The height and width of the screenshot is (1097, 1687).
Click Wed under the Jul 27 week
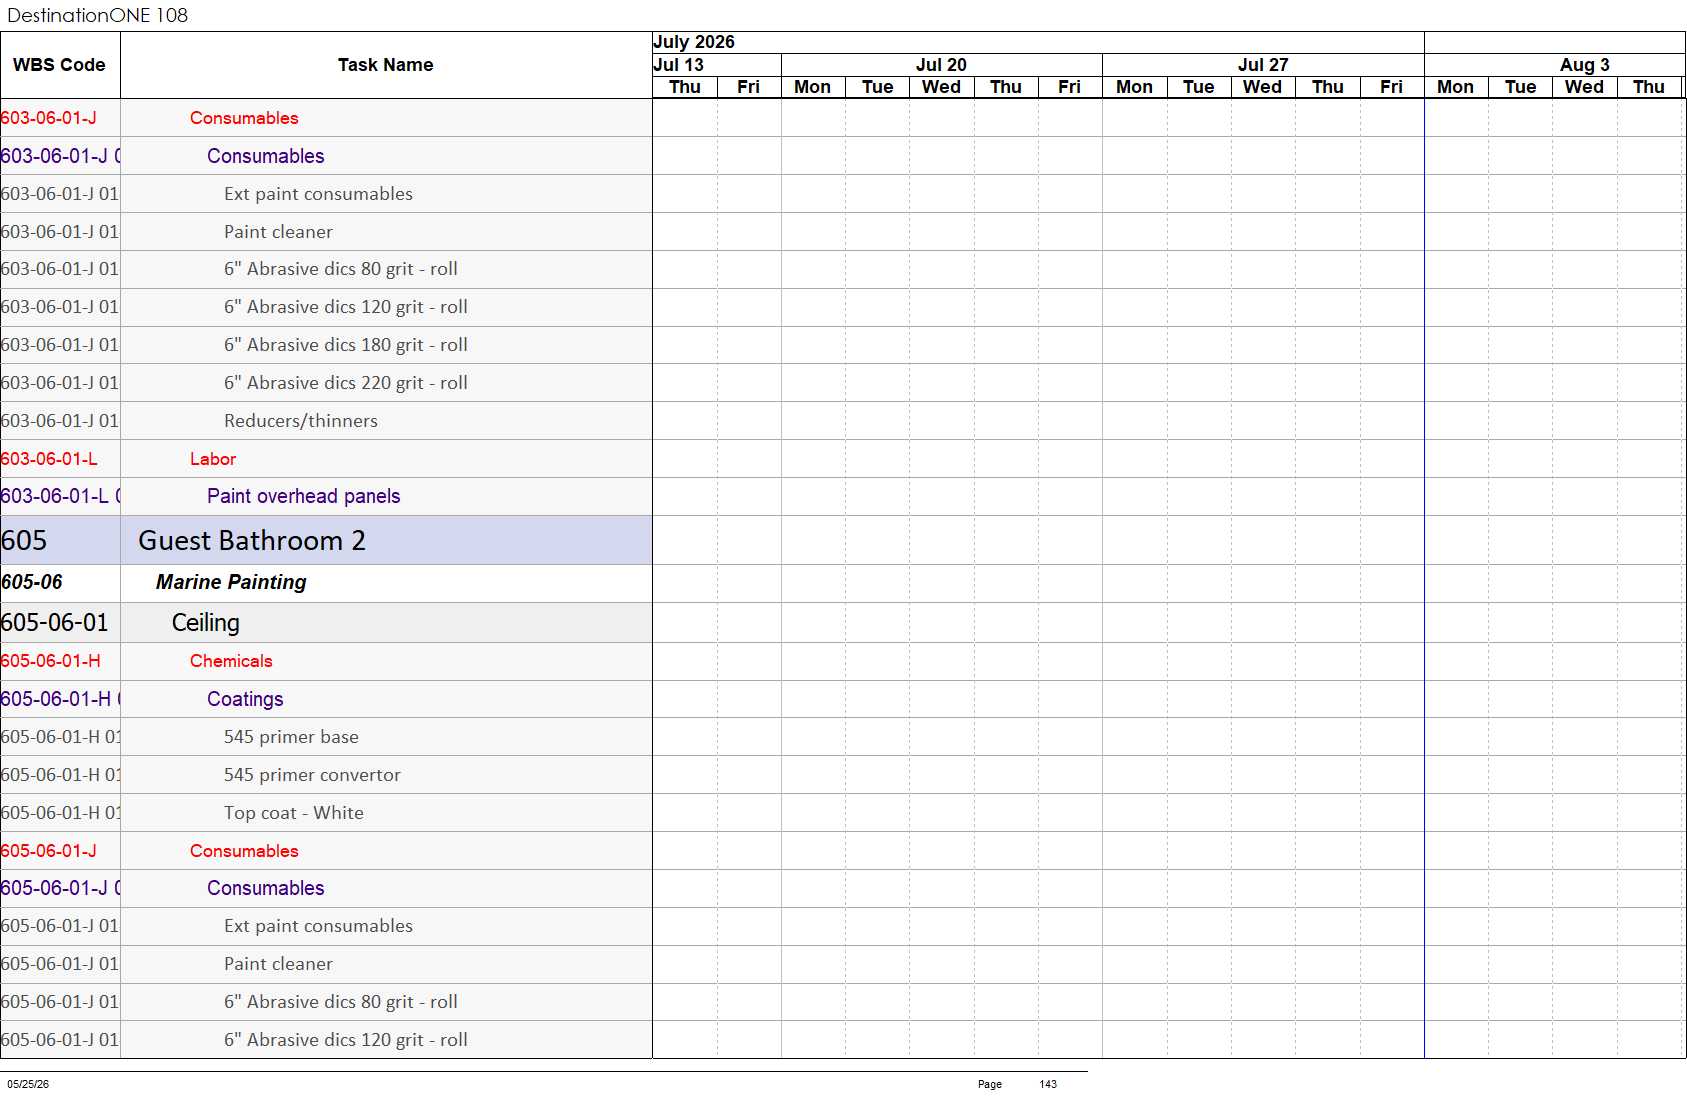[x=1263, y=87]
